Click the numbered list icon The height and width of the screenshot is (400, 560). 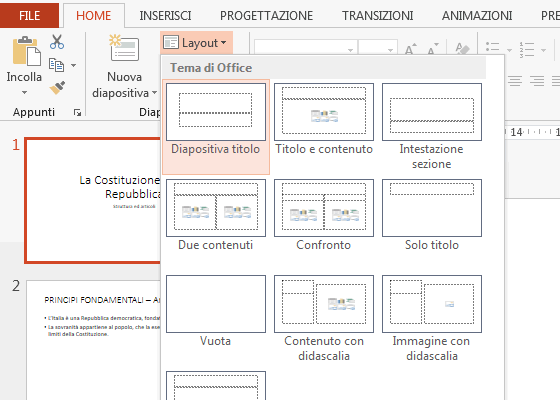click(x=526, y=50)
